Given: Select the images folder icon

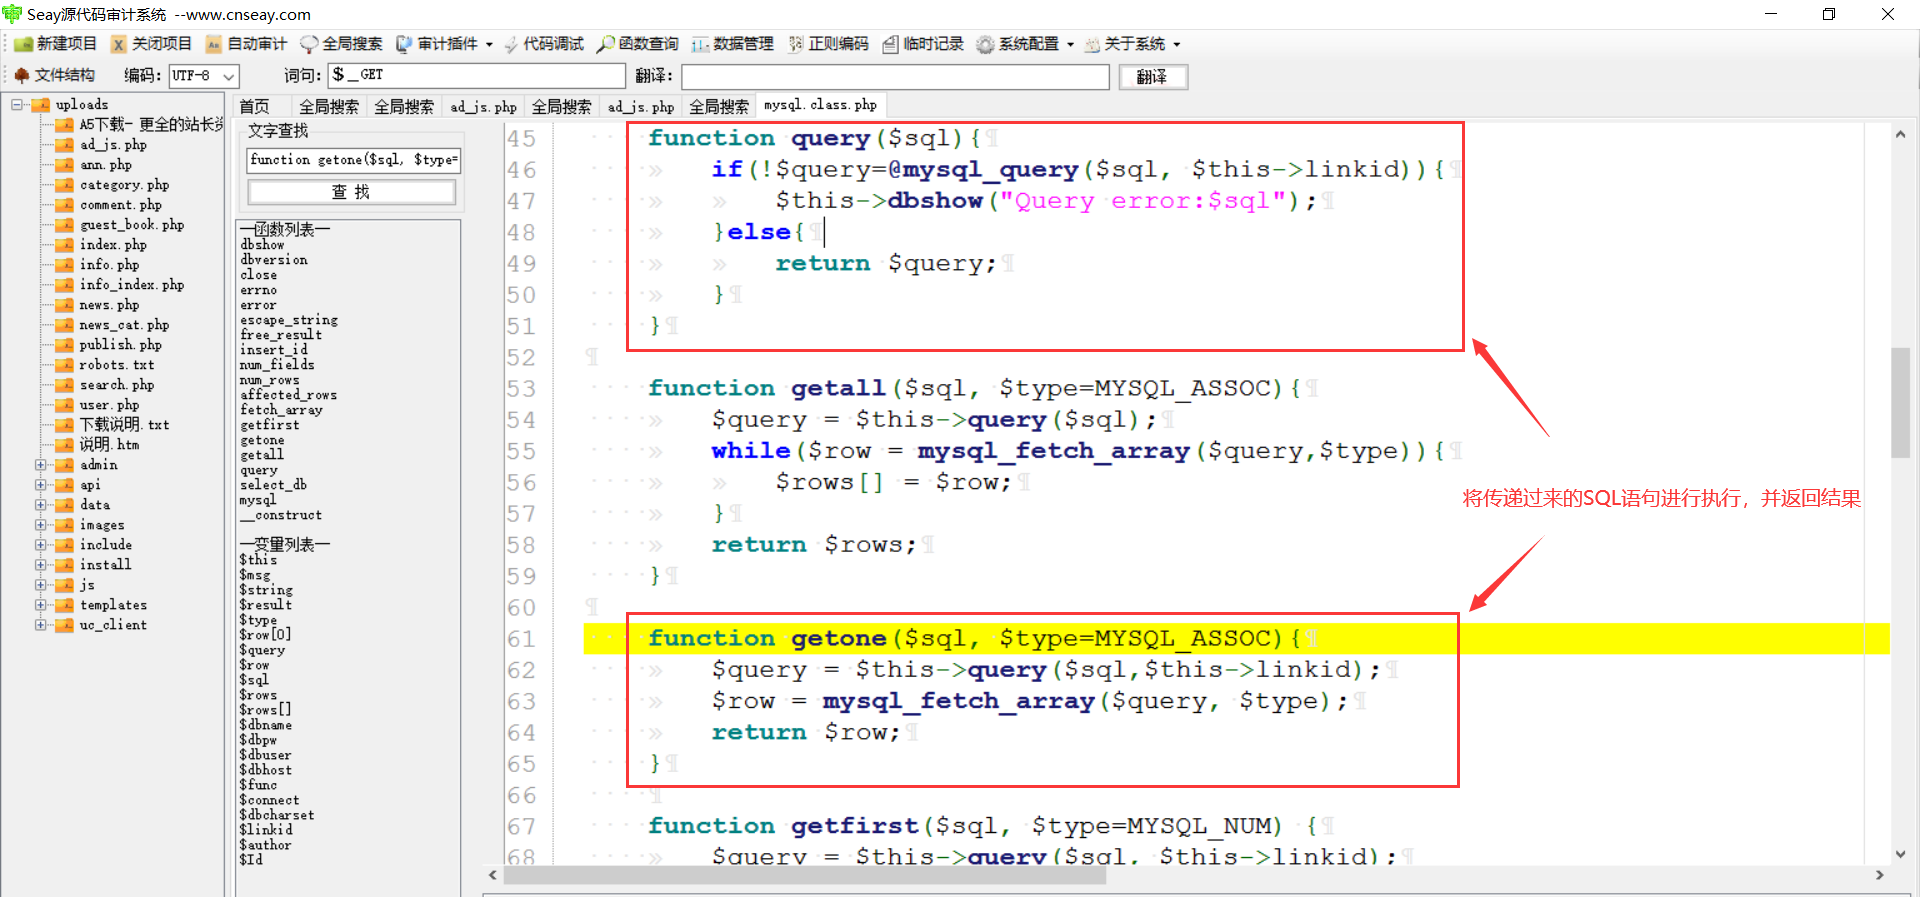Looking at the screenshot, I should pyautogui.click(x=65, y=525).
